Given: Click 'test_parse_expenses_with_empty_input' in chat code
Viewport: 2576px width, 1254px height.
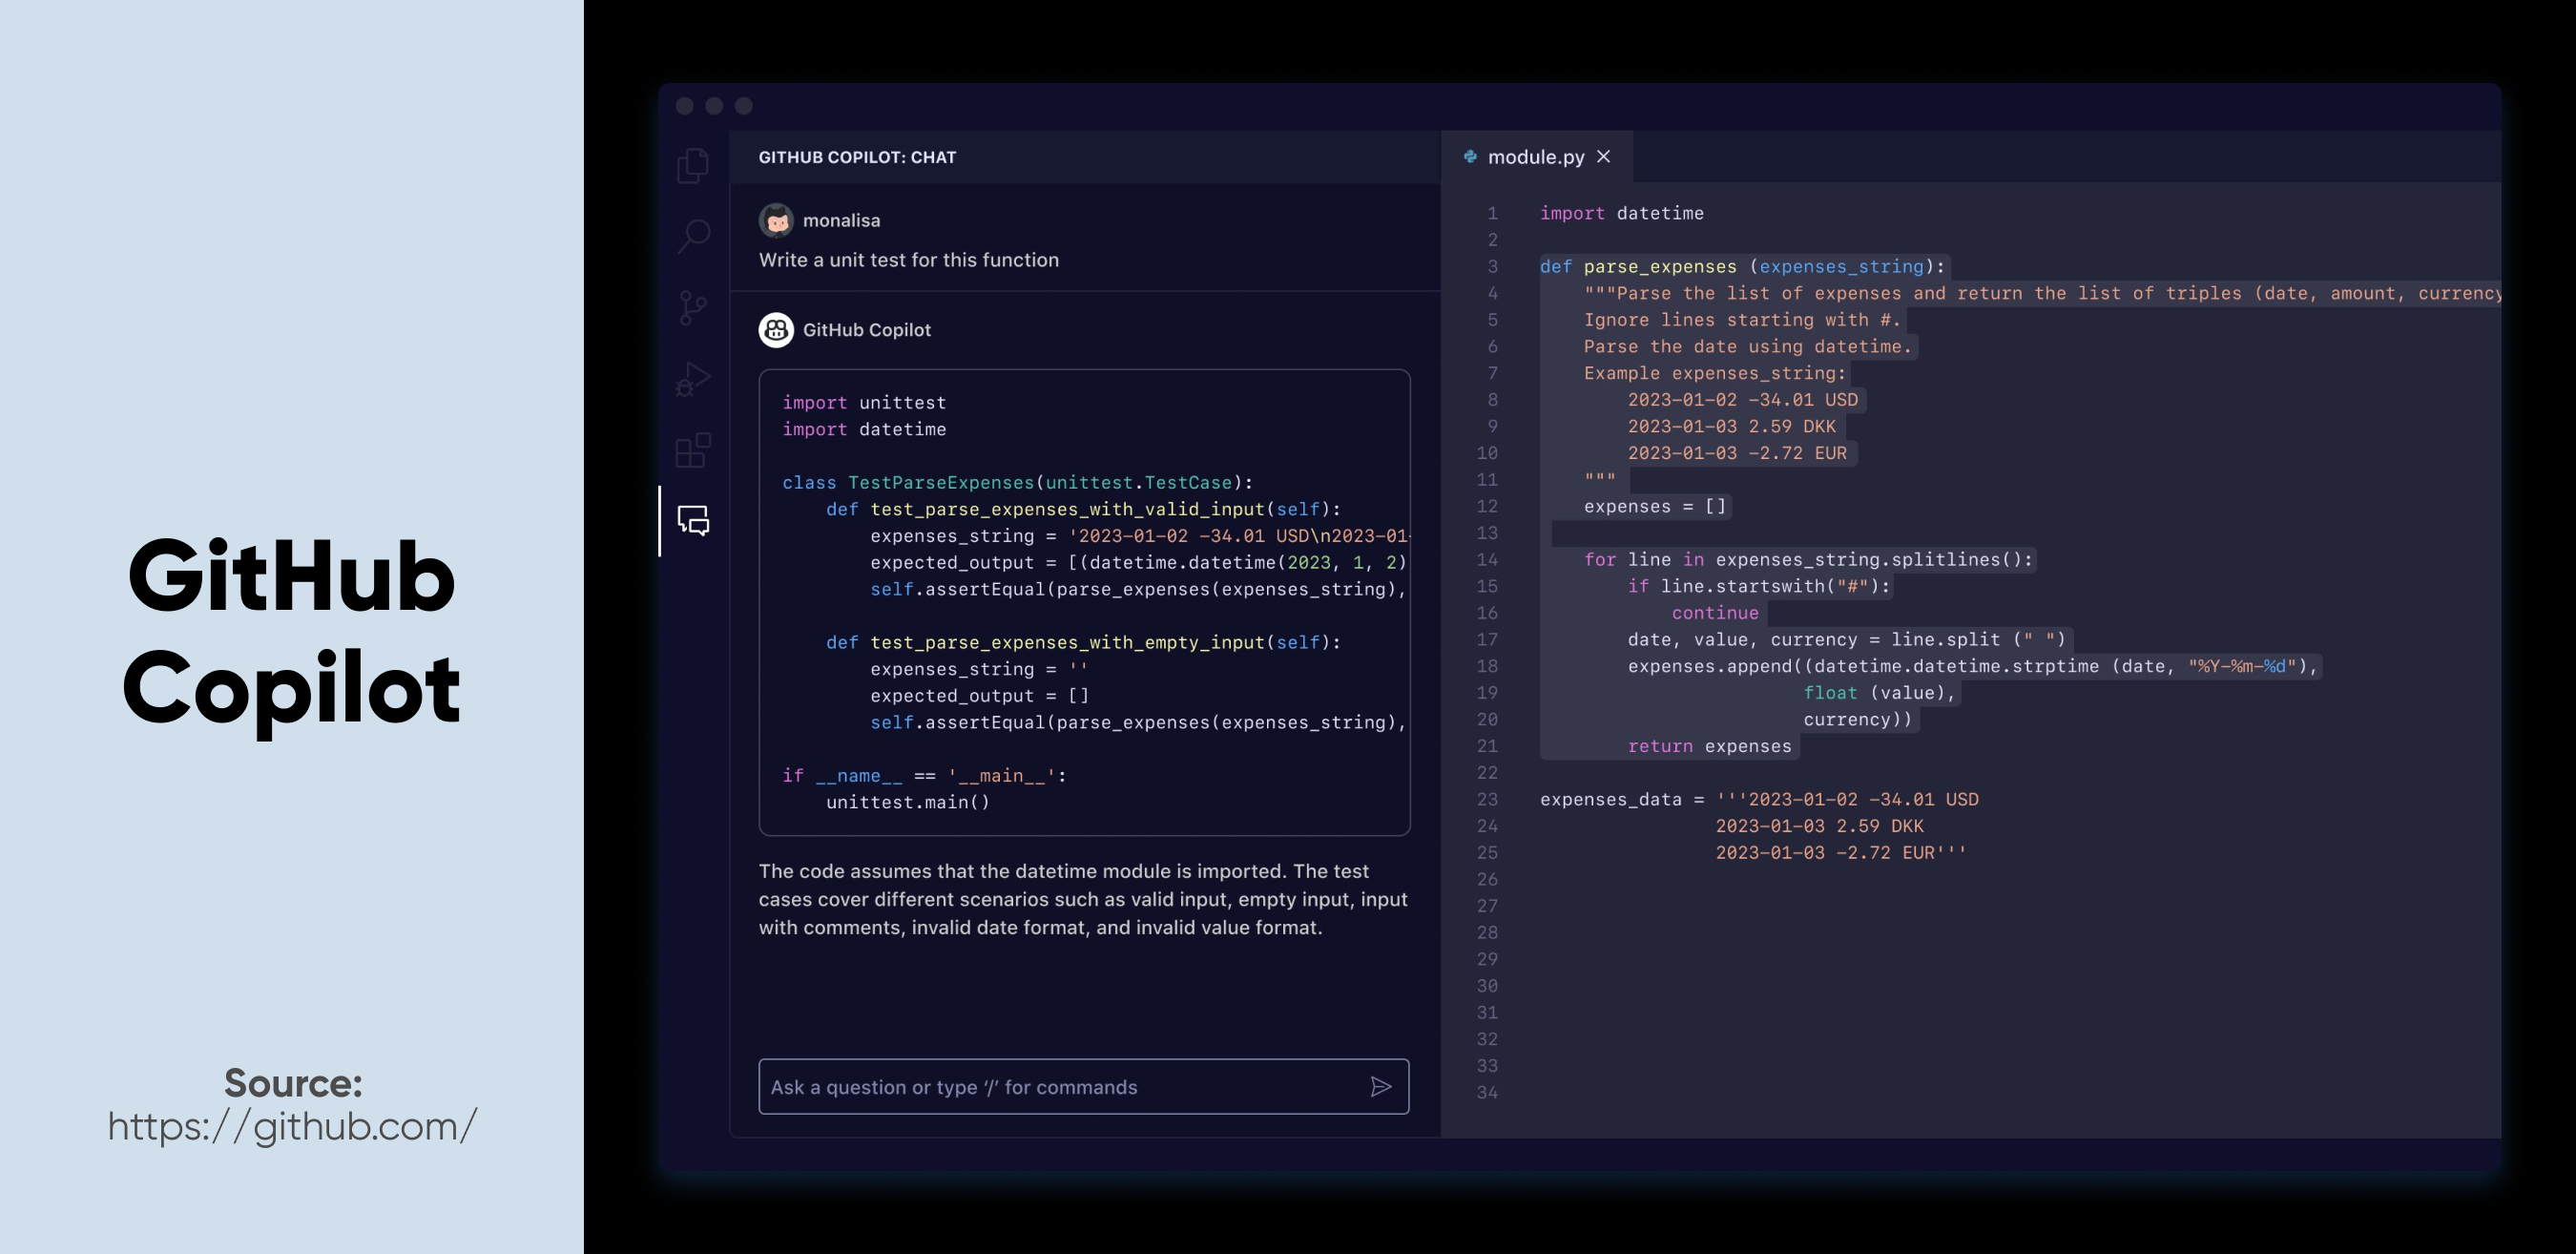Looking at the screenshot, I should tap(1067, 642).
